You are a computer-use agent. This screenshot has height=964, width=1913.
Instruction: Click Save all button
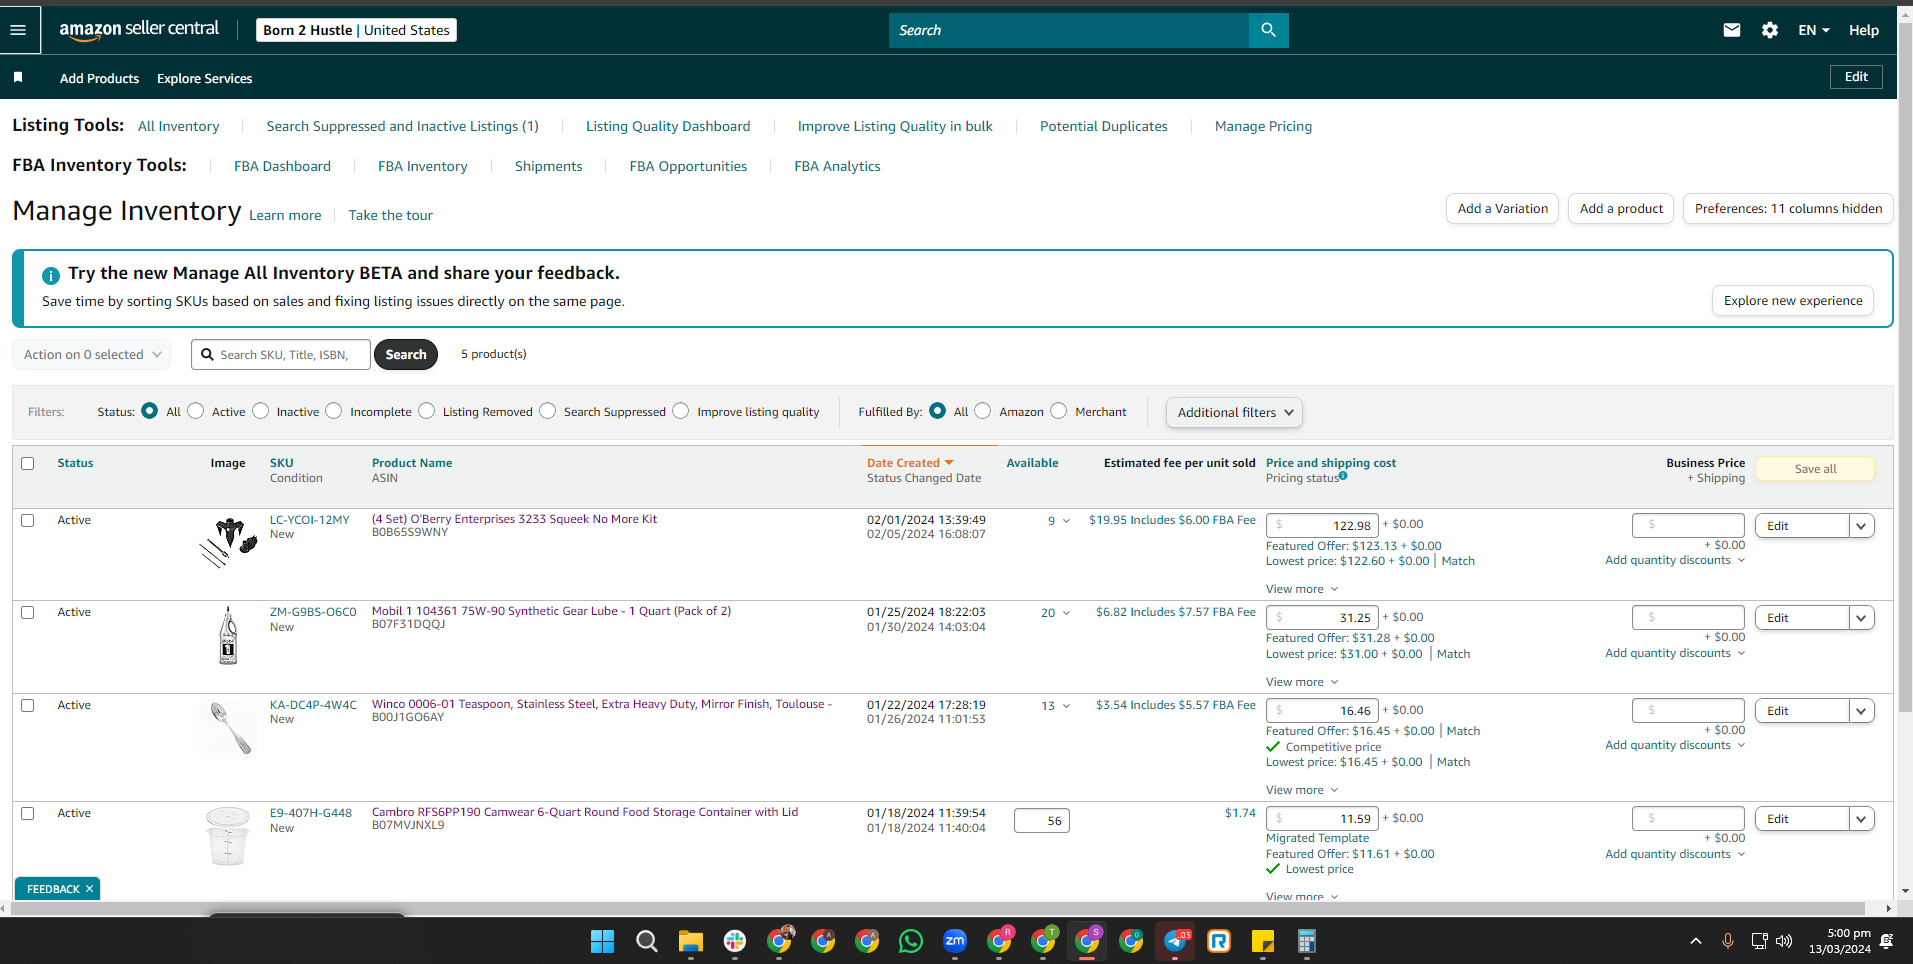point(1815,469)
